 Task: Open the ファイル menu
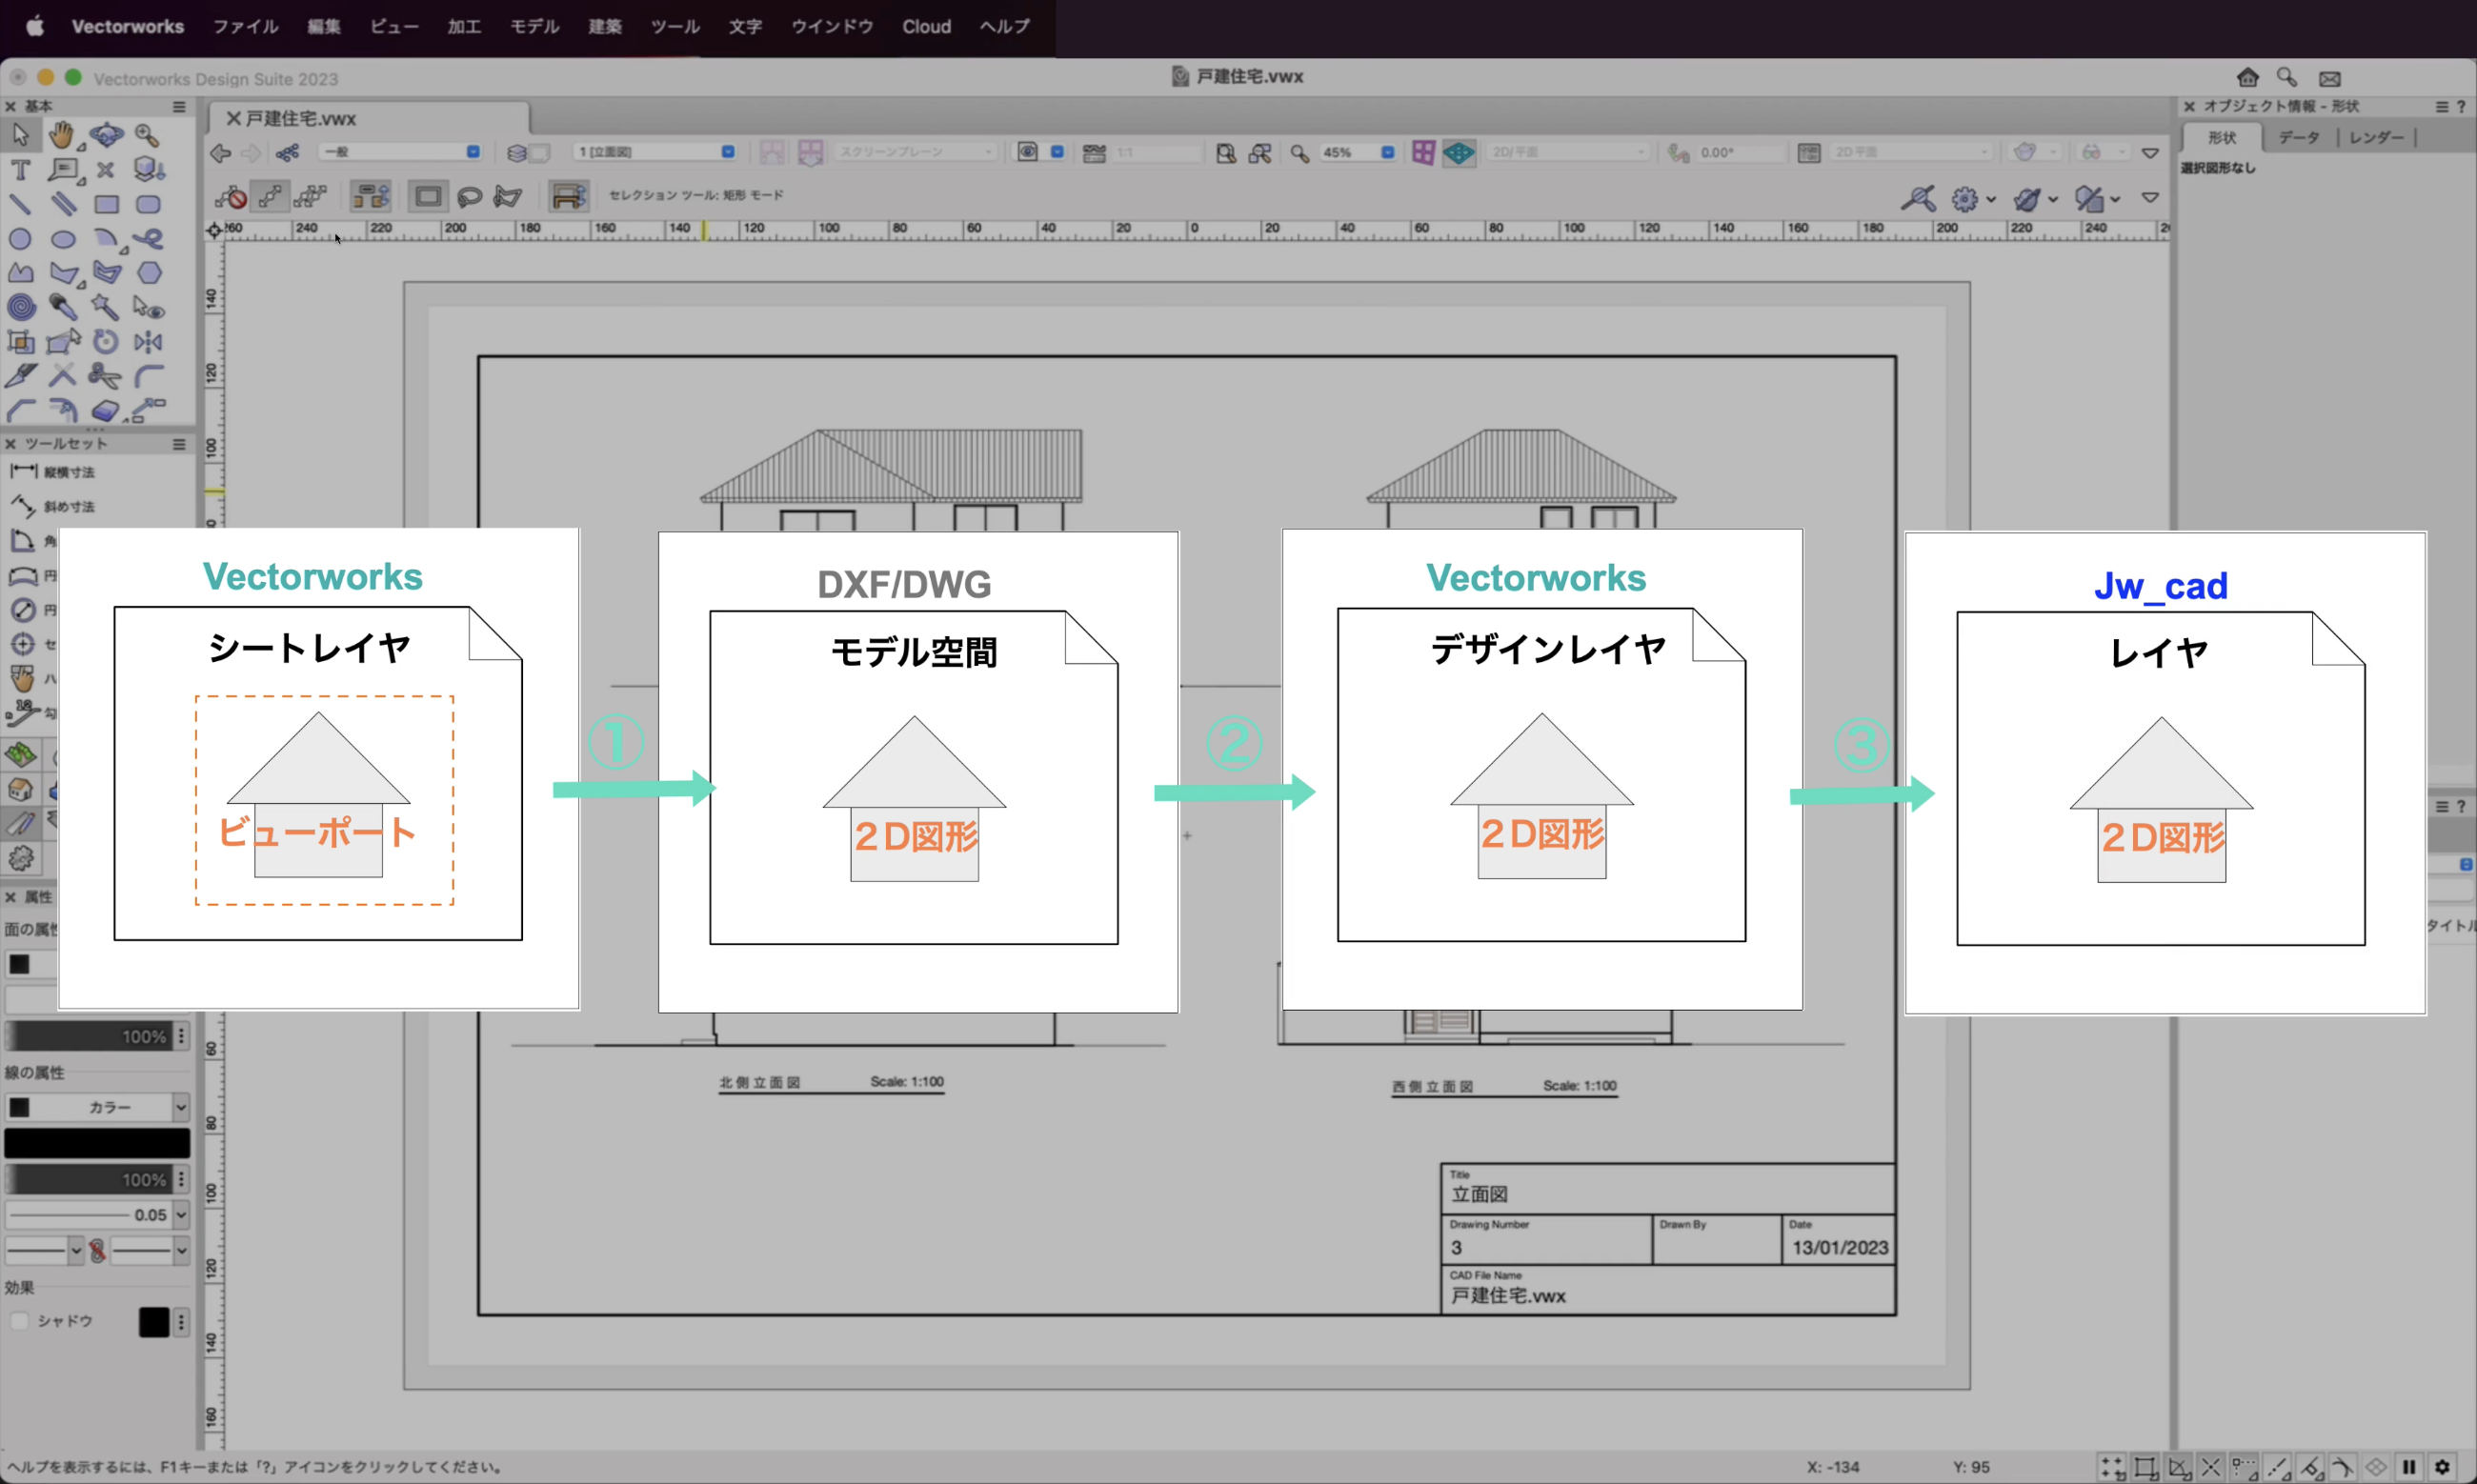pos(245,27)
